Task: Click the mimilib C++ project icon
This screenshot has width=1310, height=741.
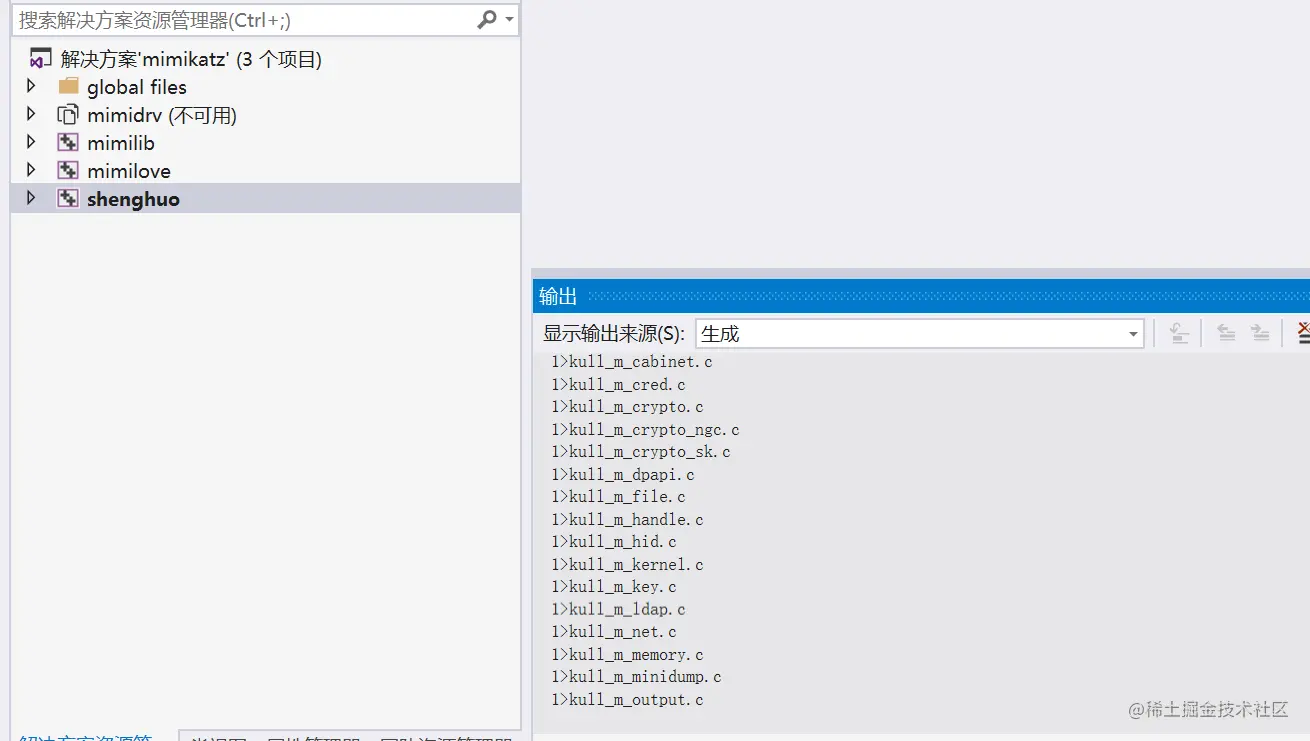Action: point(68,142)
